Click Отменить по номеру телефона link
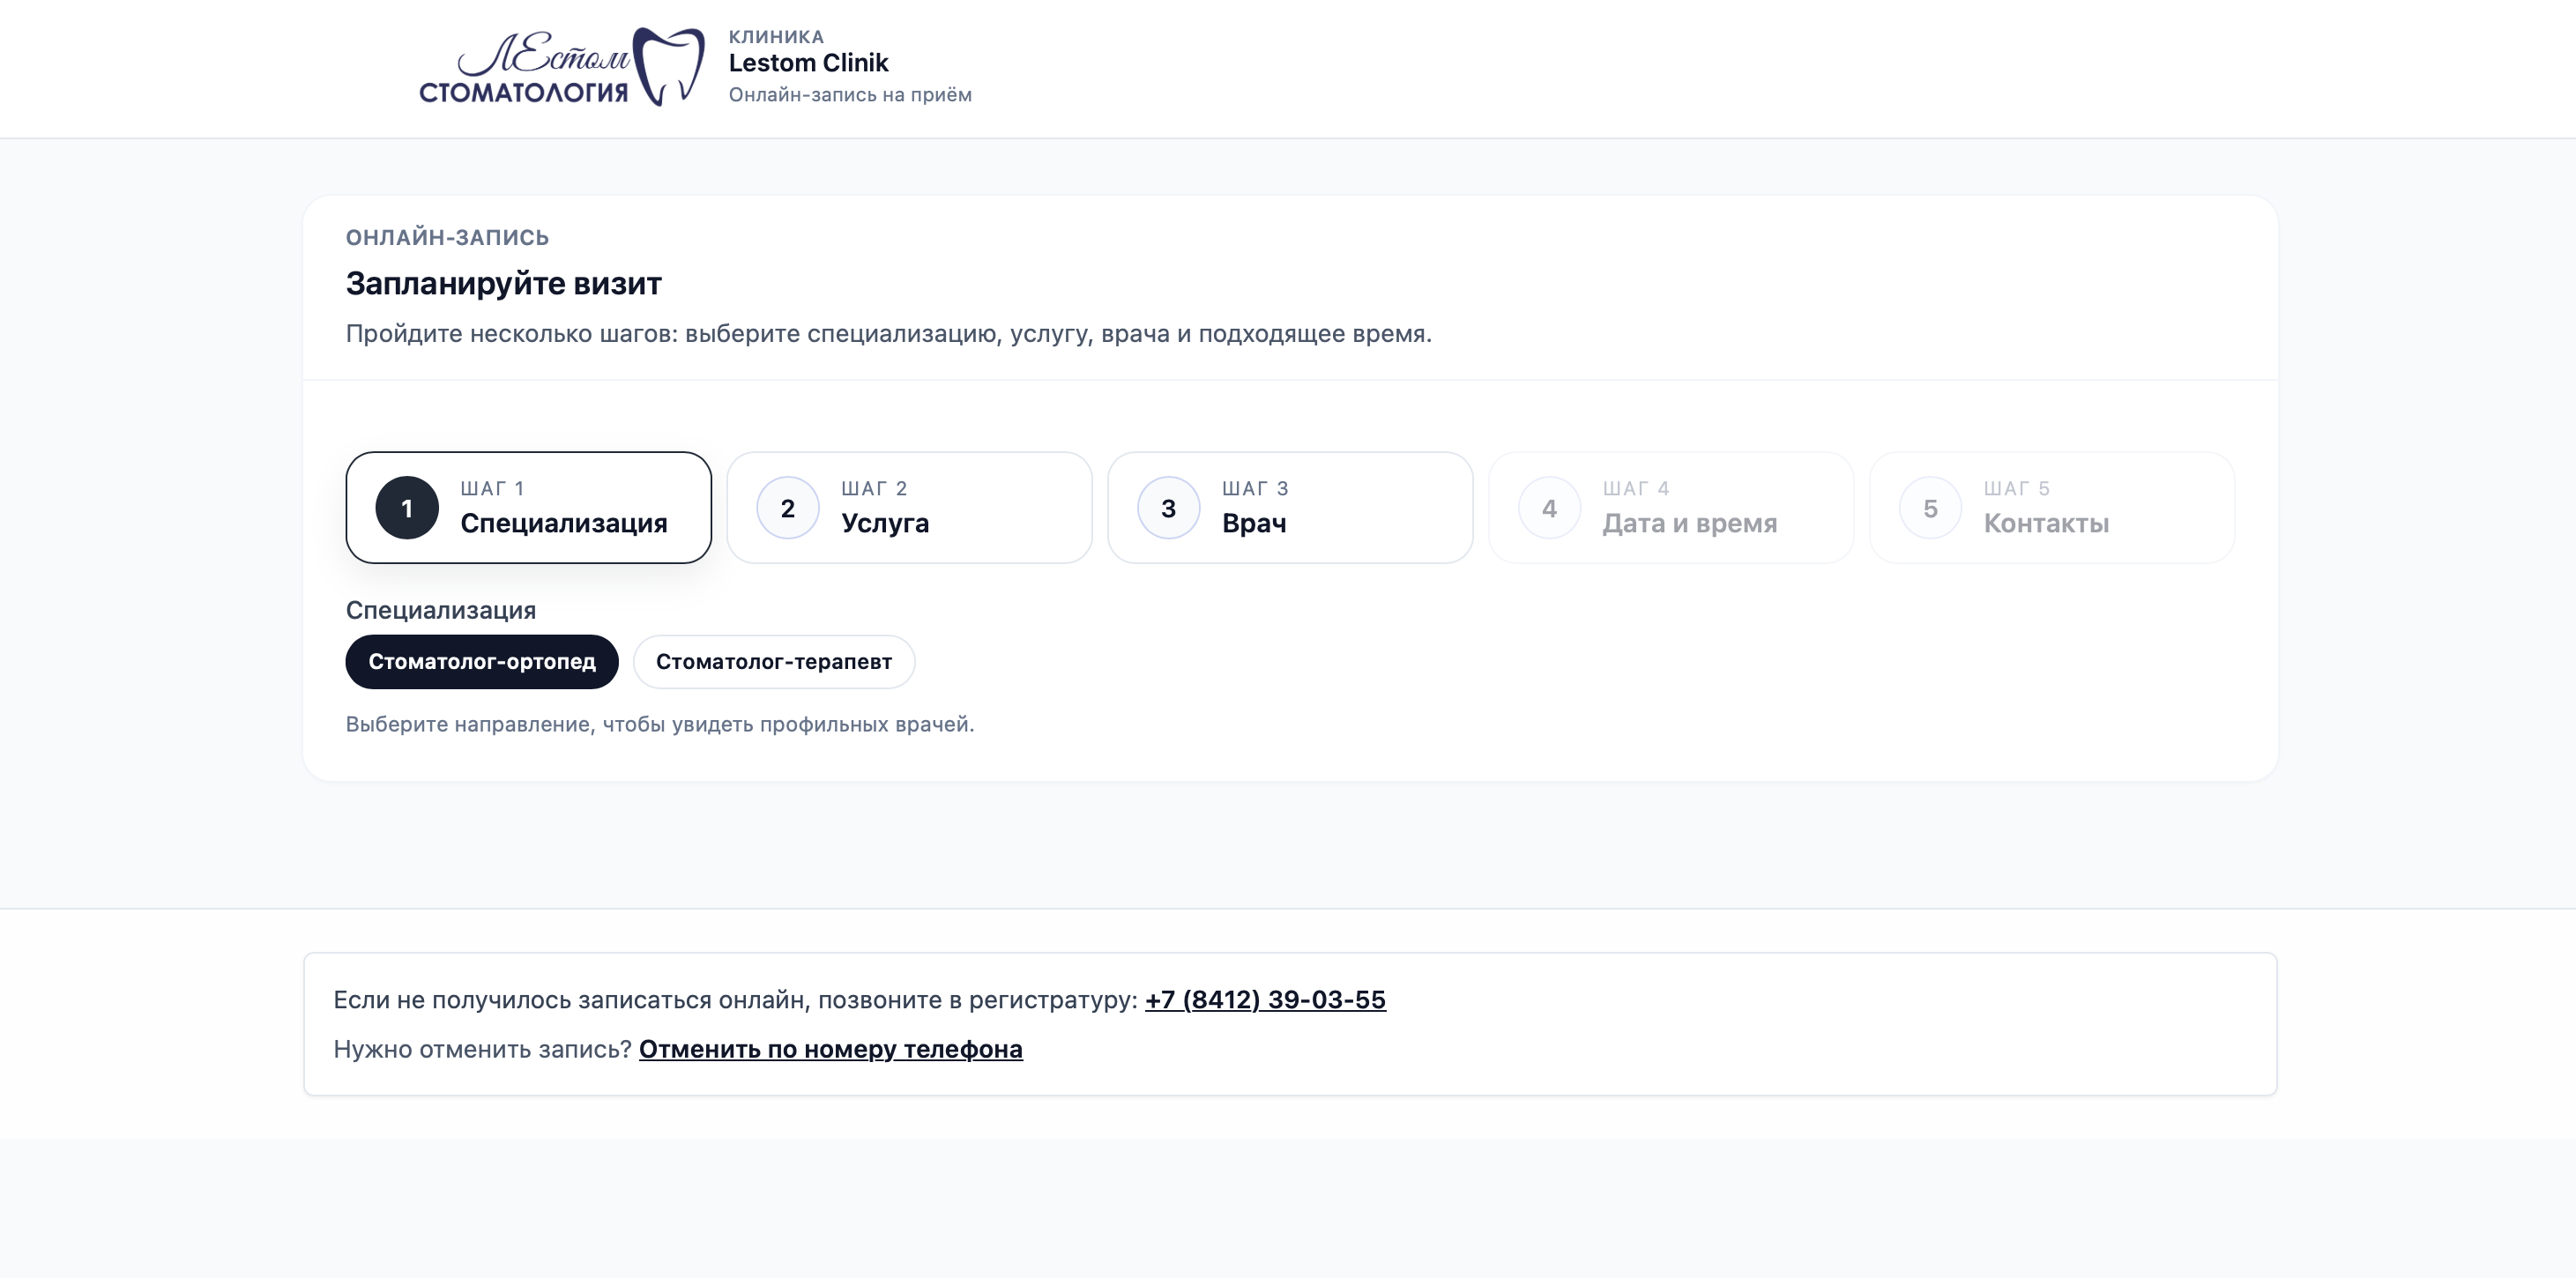 click(x=830, y=1049)
